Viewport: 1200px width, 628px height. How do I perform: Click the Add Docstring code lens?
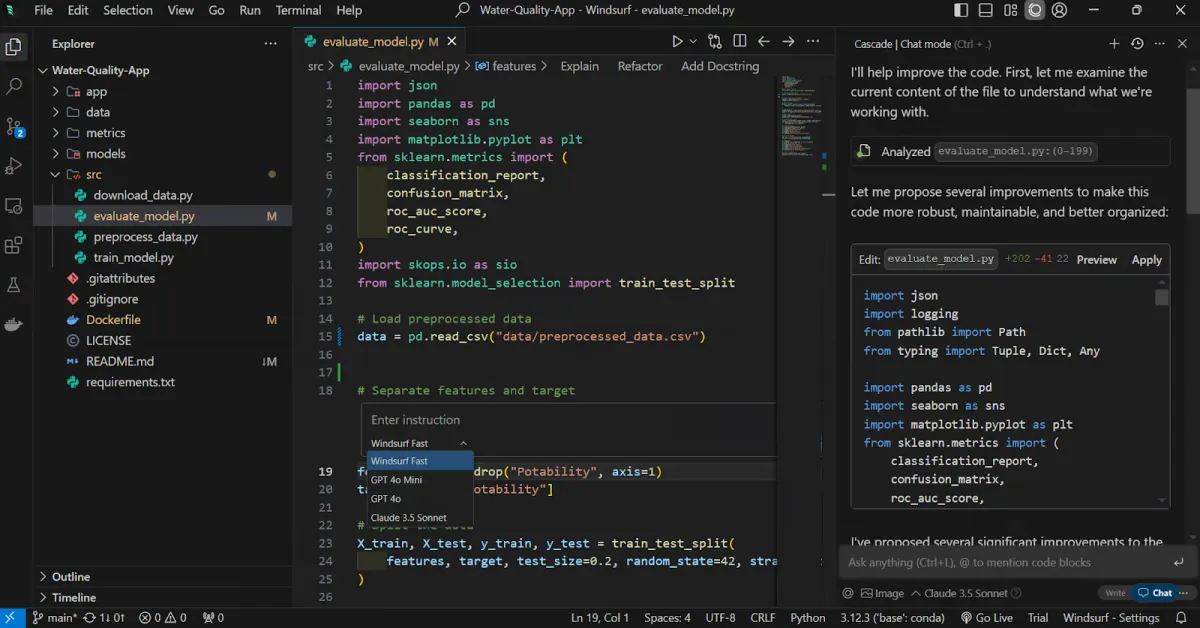720,66
